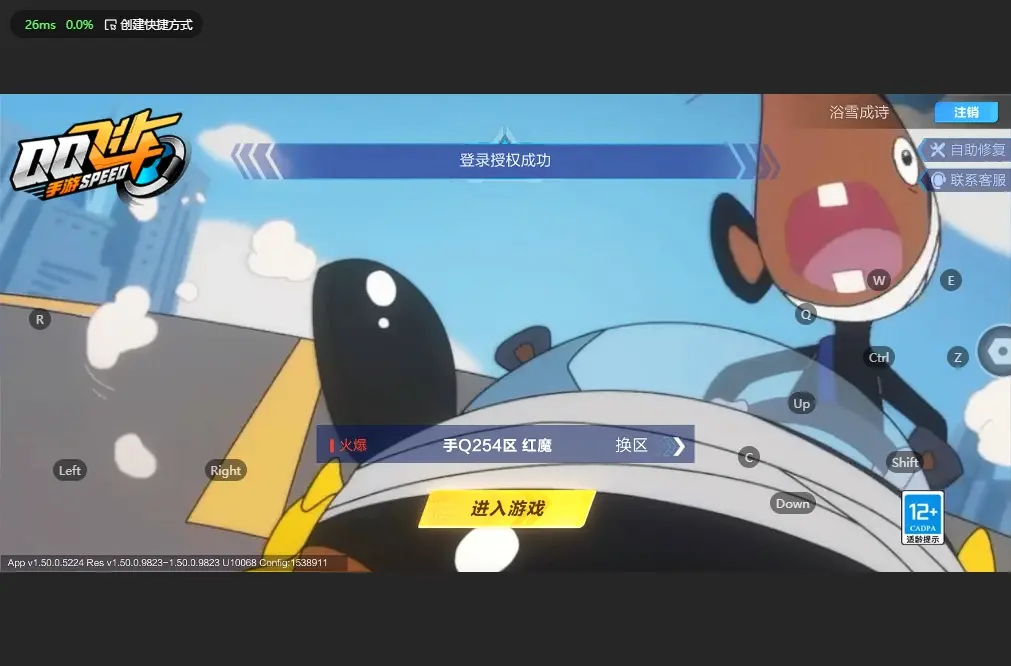Select the 手Q254区 红魔 server bar
1011x666 pixels.
click(x=505, y=444)
